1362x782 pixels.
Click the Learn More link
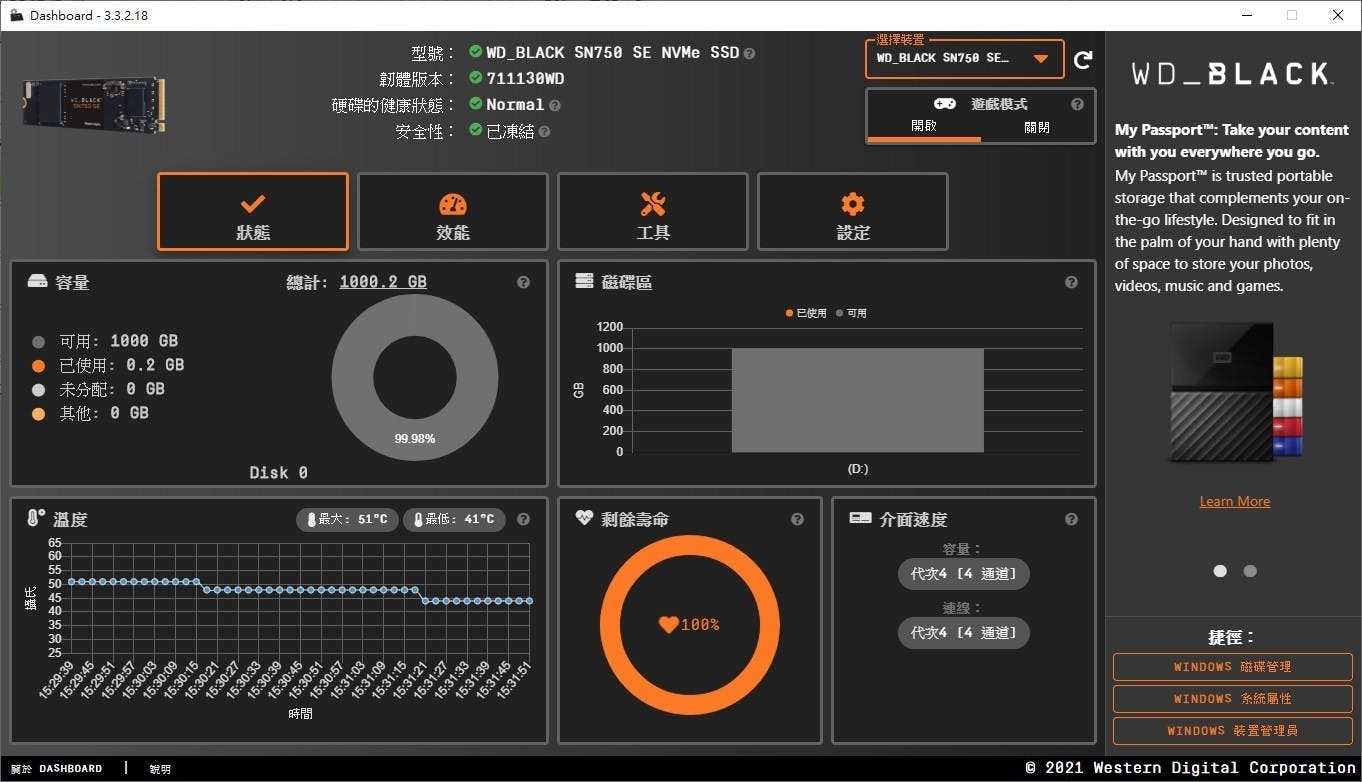pyautogui.click(x=1234, y=501)
